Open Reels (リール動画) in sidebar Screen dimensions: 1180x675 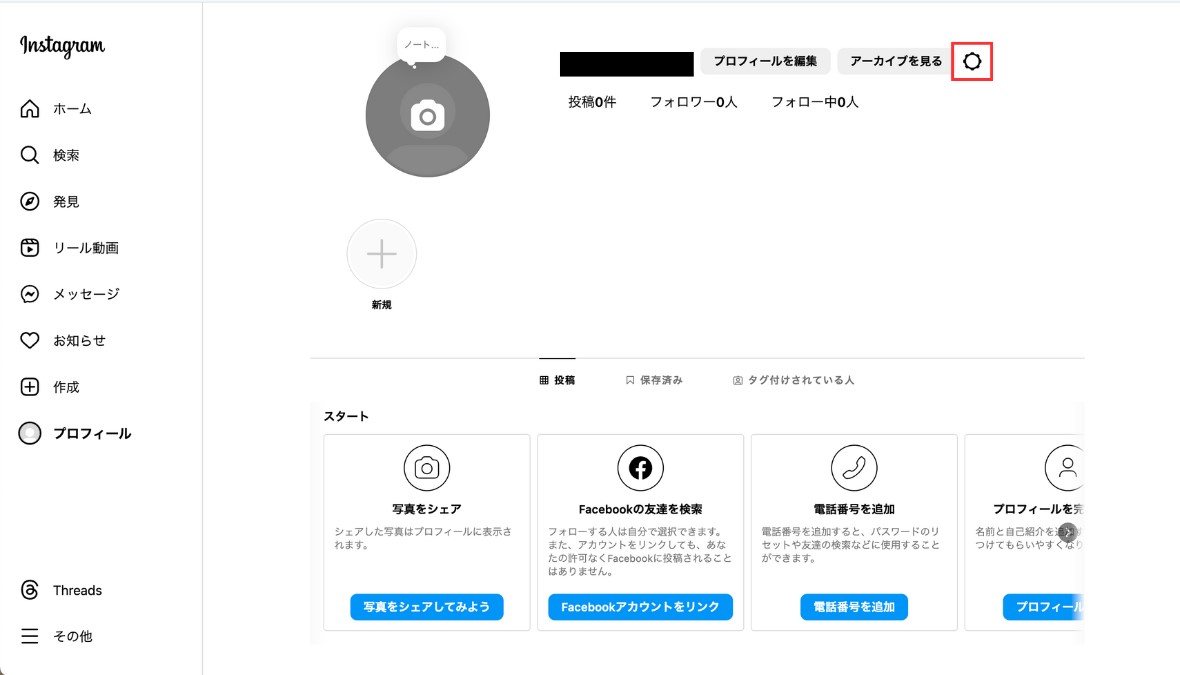(31, 248)
